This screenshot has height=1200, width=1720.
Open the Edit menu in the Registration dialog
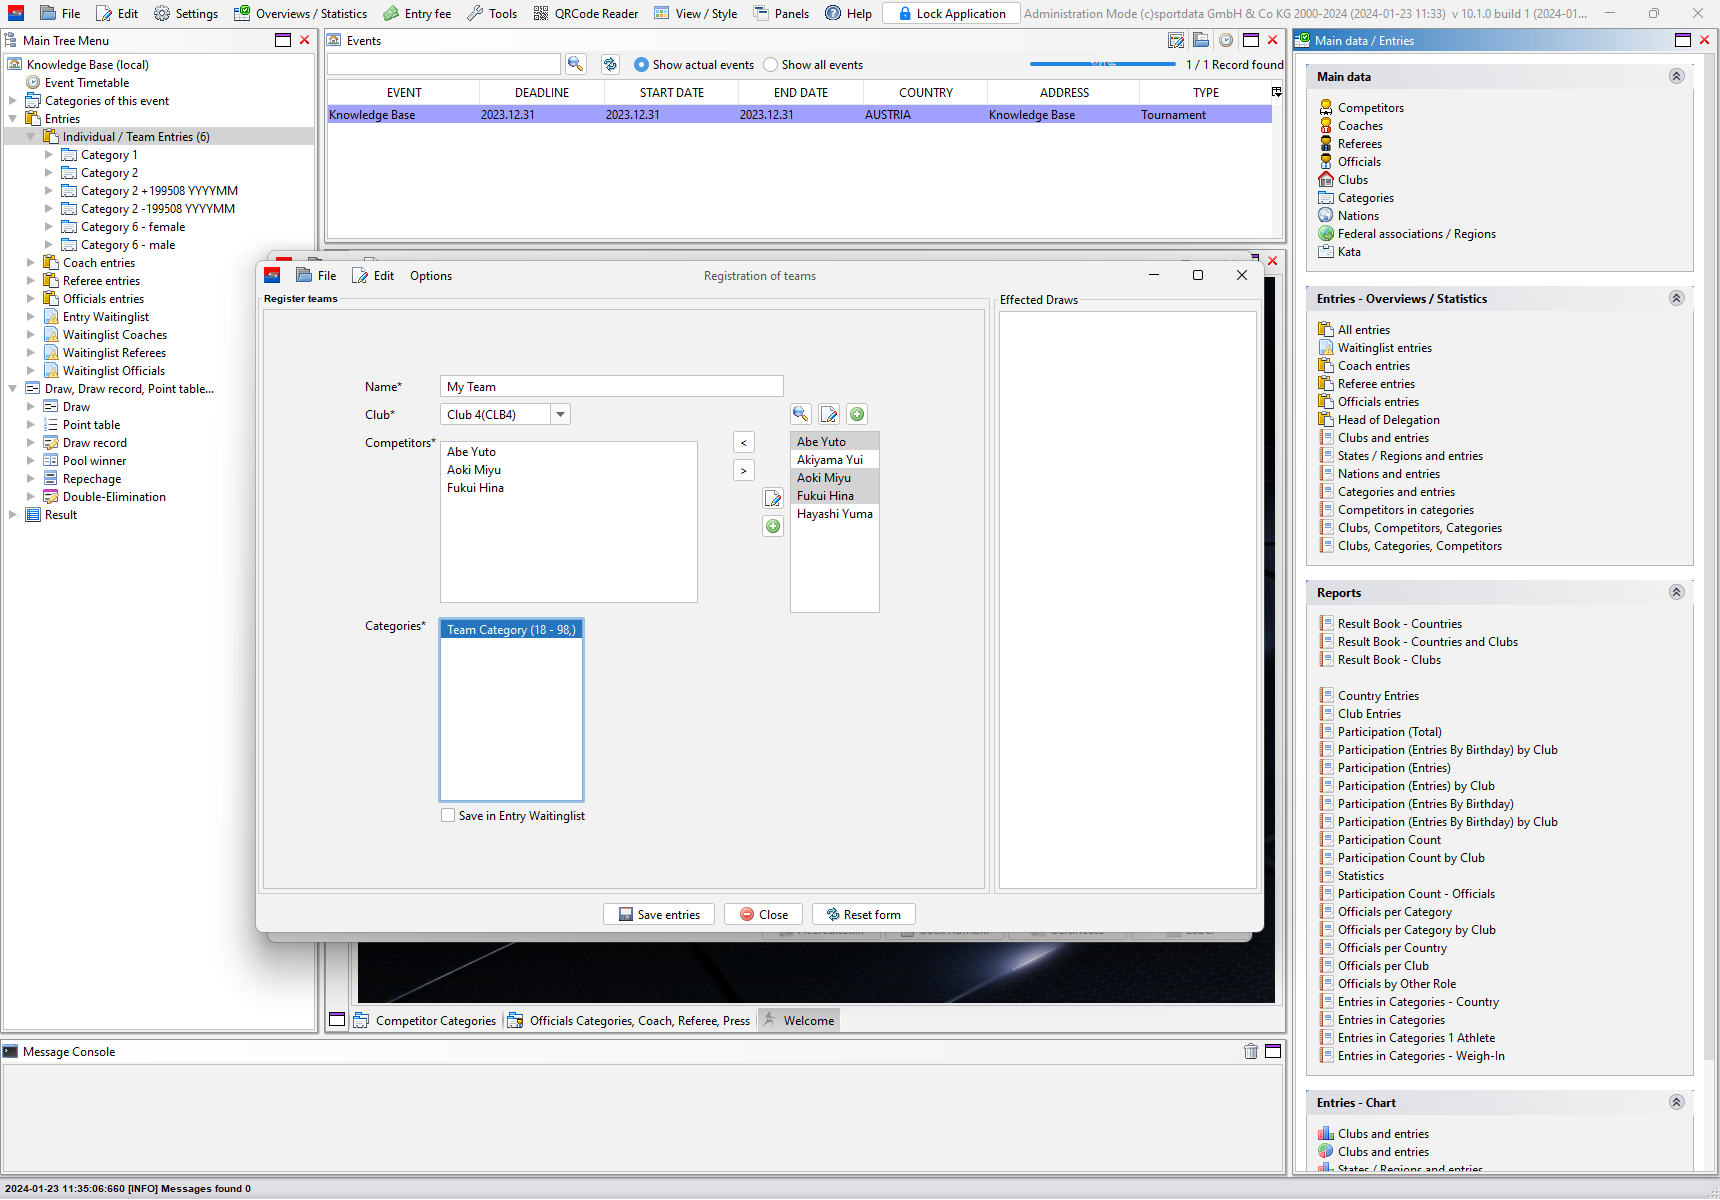(373, 276)
